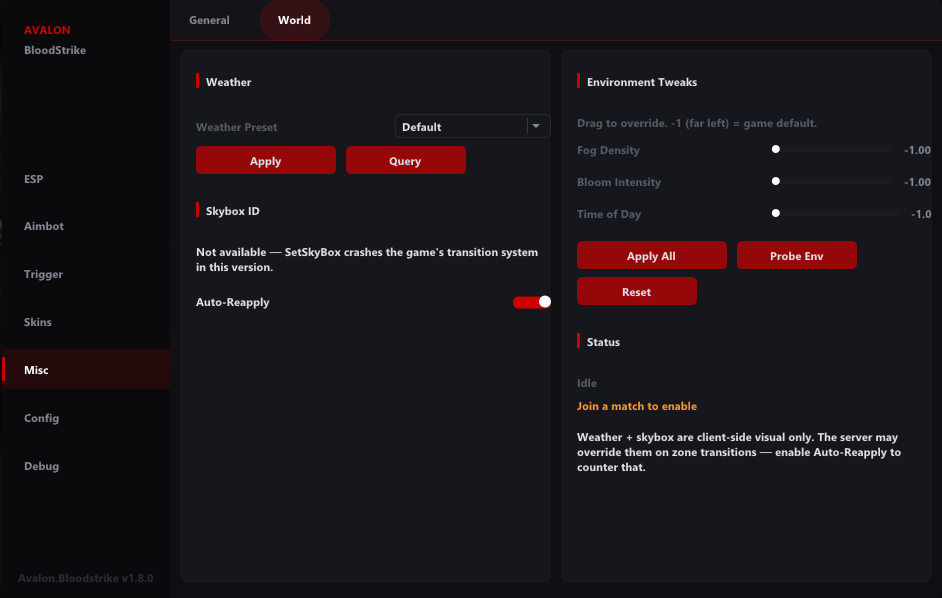
Task: Click the Fog Density label
Action: click(608, 150)
